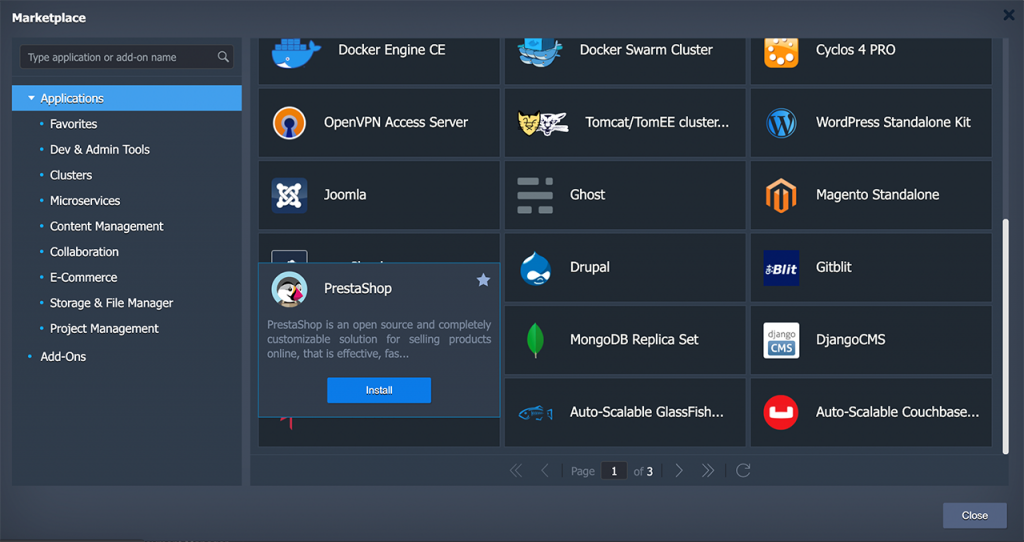The height and width of the screenshot is (542, 1024).
Task: Go to the previous page
Action: coord(545,471)
